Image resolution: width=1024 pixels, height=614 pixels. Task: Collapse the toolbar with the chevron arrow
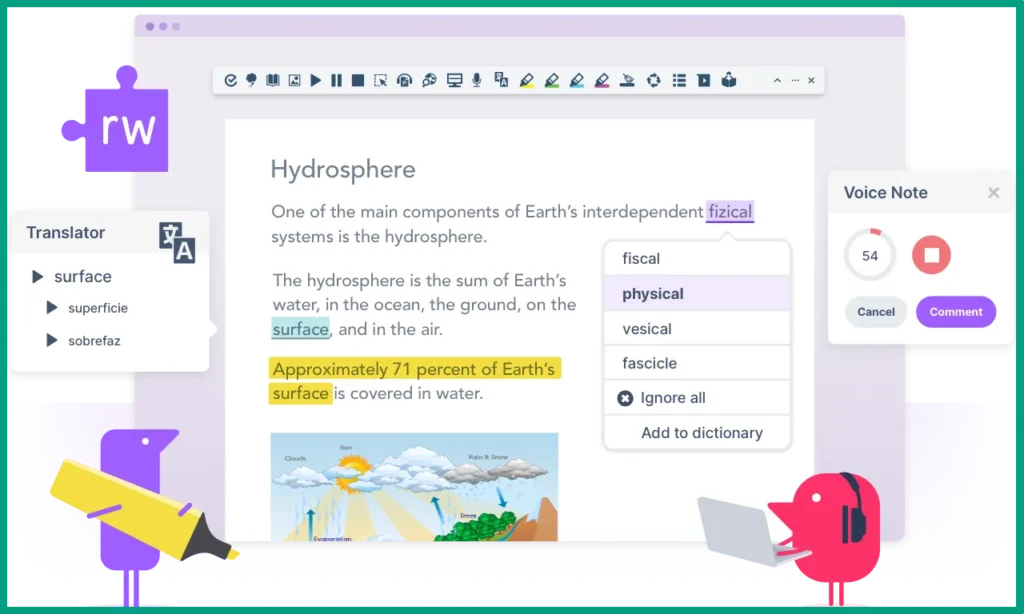pos(777,80)
